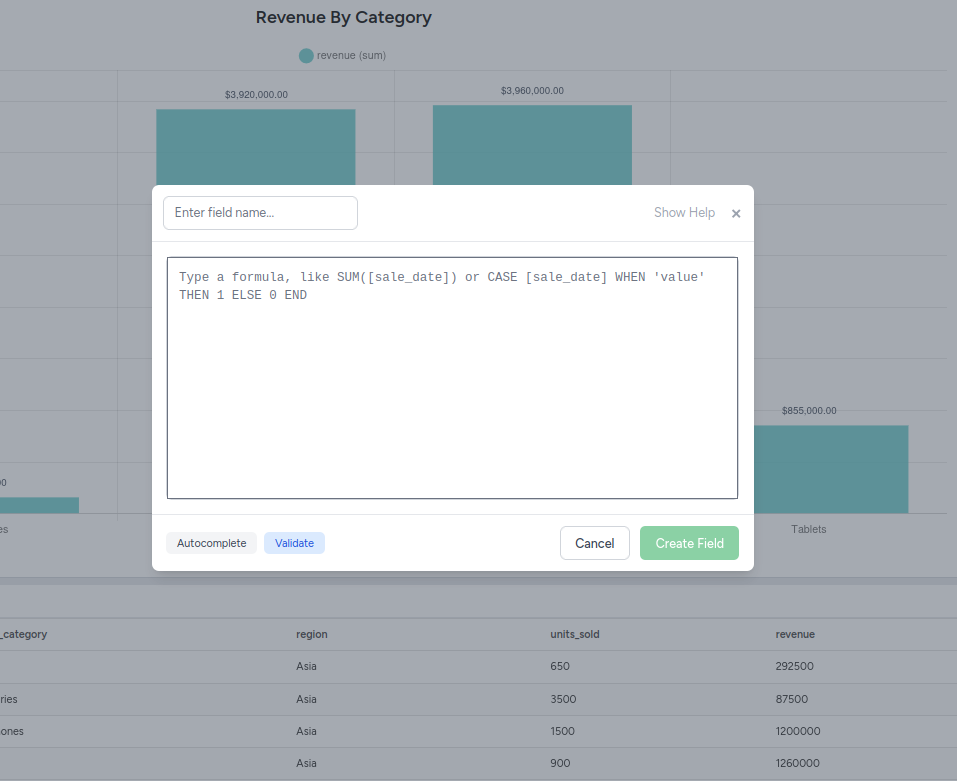Toggle the Autocomplete option
This screenshot has width=957, height=781.
[211, 543]
